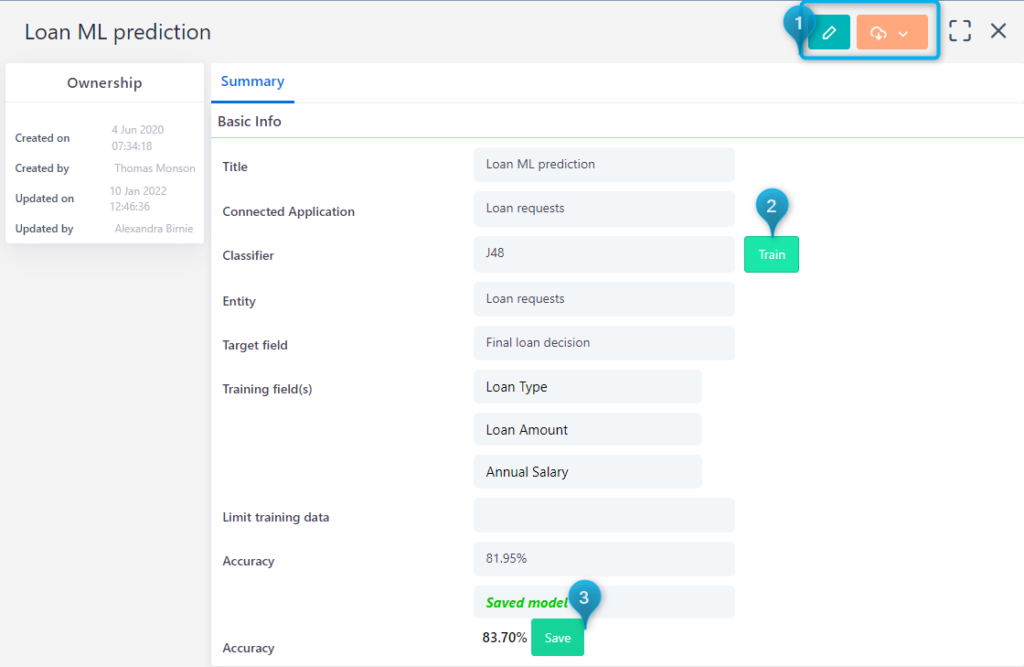The width and height of the screenshot is (1024, 667).
Task: Close the Loan ML prediction window
Action: pyautogui.click(x=998, y=31)
